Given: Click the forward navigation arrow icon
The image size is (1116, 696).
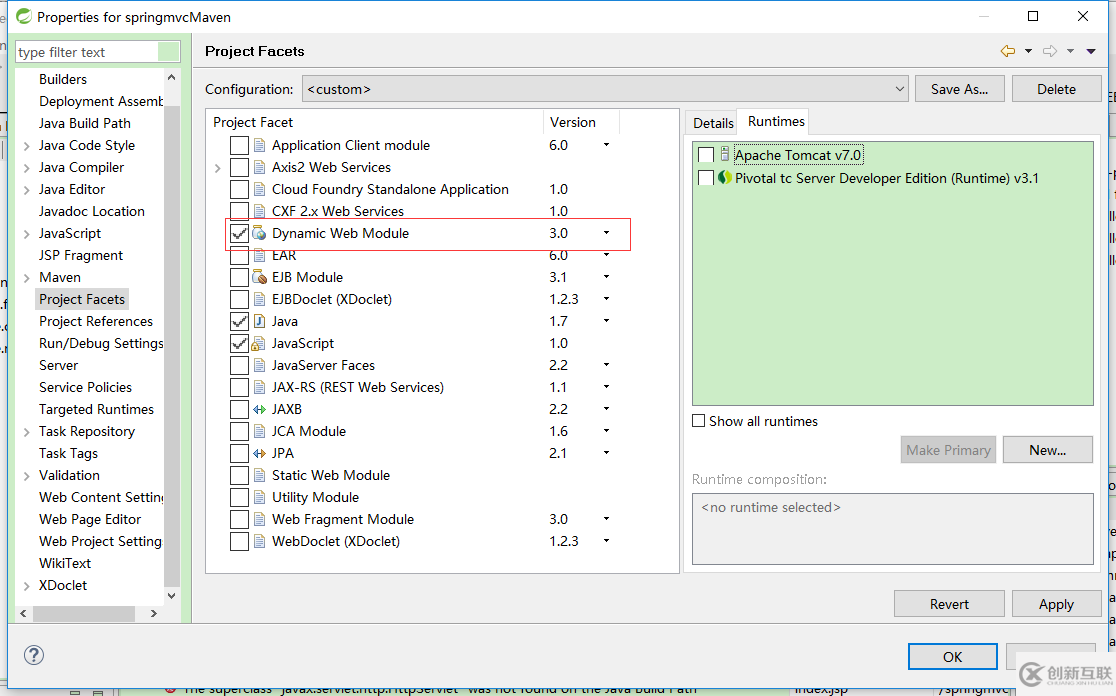Looking at the screenshot, I should click(x=1050, y=51).
